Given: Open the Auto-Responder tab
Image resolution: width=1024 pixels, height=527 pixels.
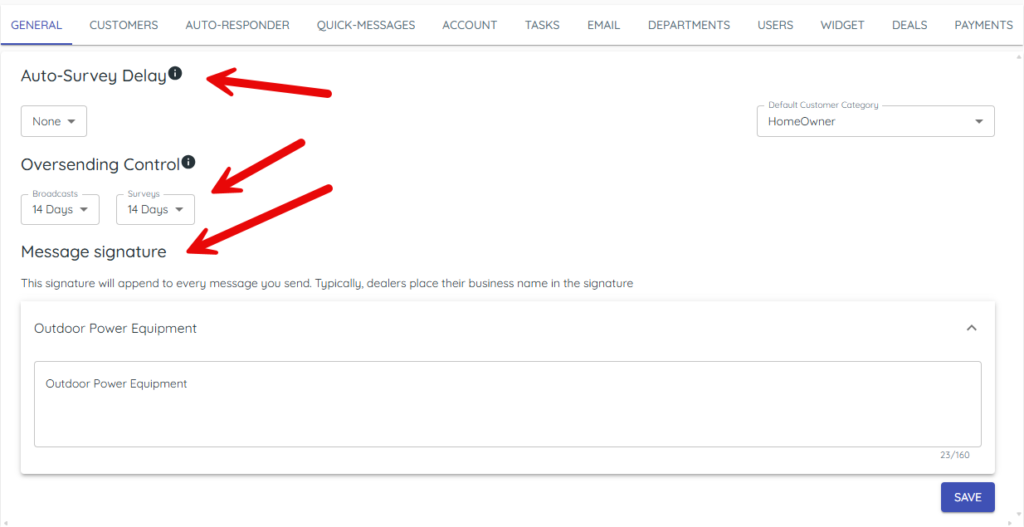Looking at the screenshot, I should coord(237,25).
